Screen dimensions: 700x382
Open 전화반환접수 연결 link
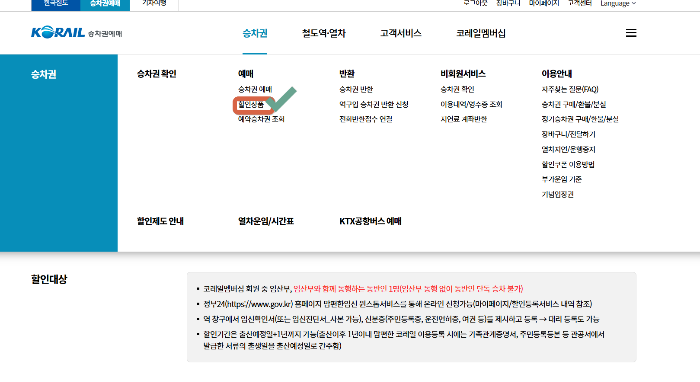click(x=366, y=119)
